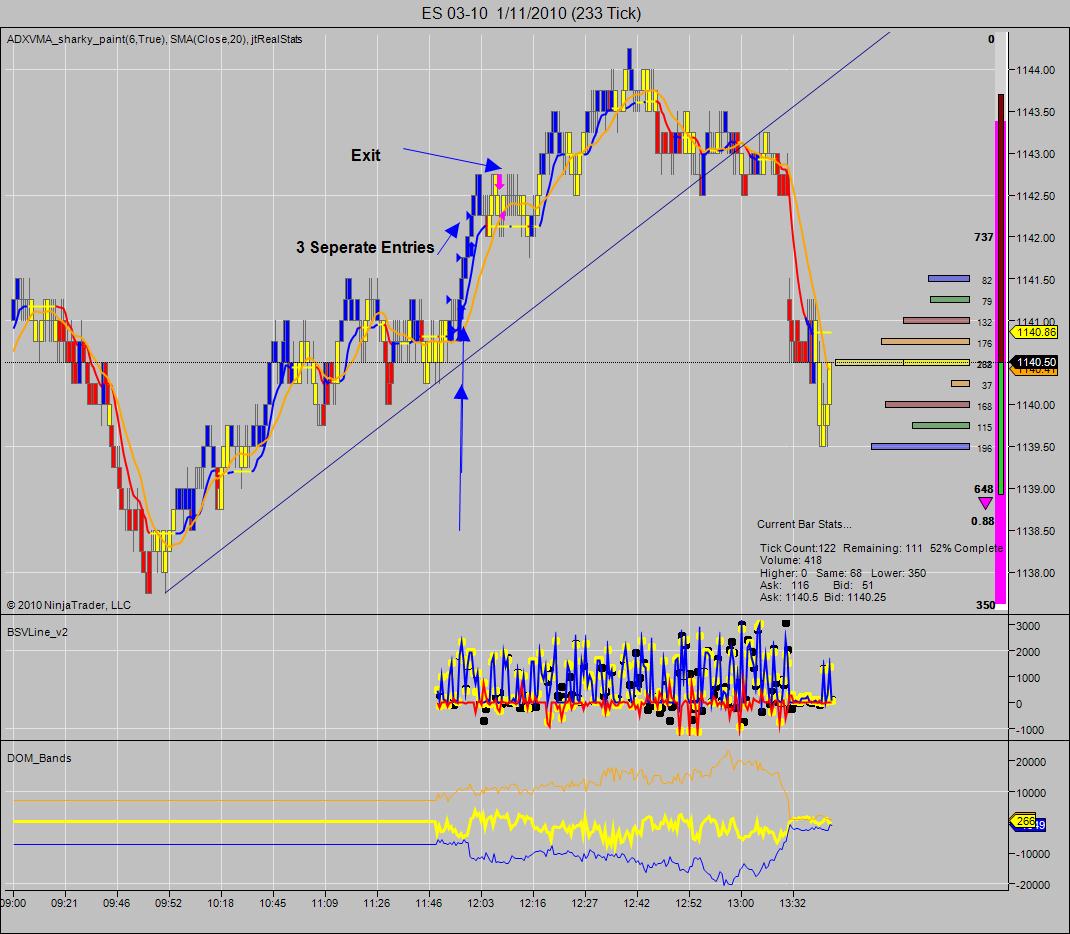Click the -20000 DOM_Bands axis value
The width and height of the screenshot is (1070, 934).
click(x=1030, y=885)
